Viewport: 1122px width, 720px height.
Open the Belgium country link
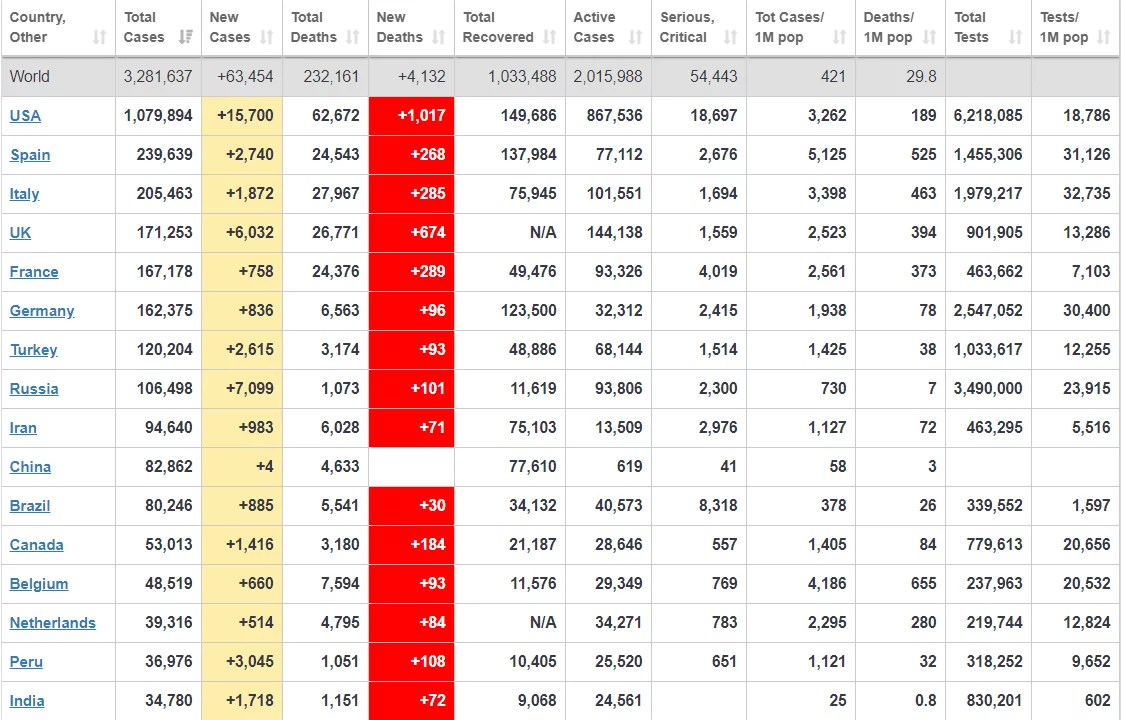[39, 584]
